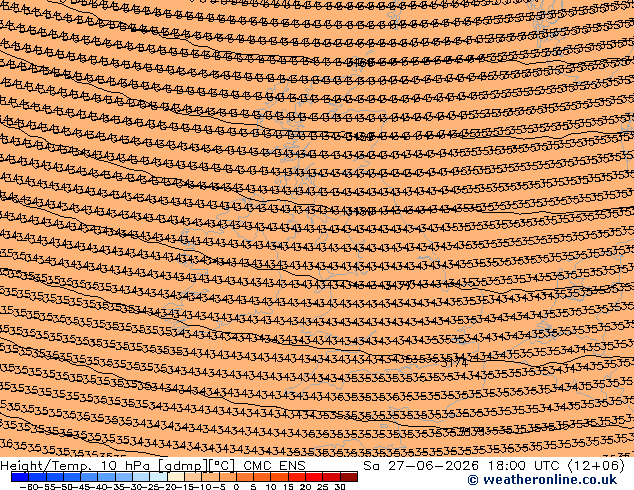Select the darkest blue legend swatch

(20, 477)
